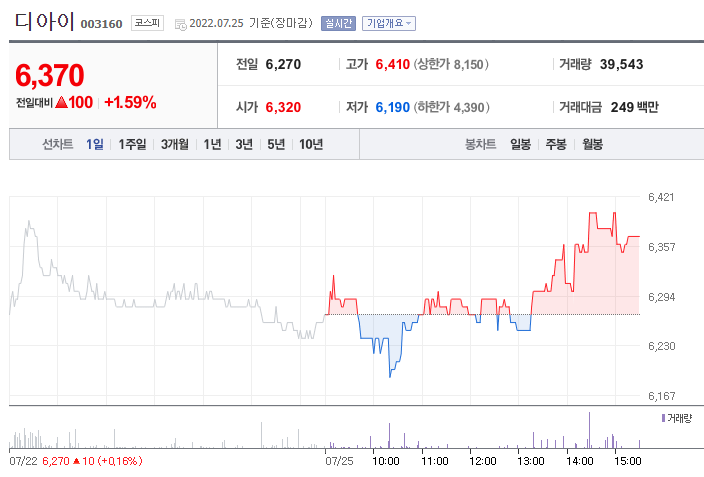
Task: Show the 3년 chart range
Action: click(244, 144)
